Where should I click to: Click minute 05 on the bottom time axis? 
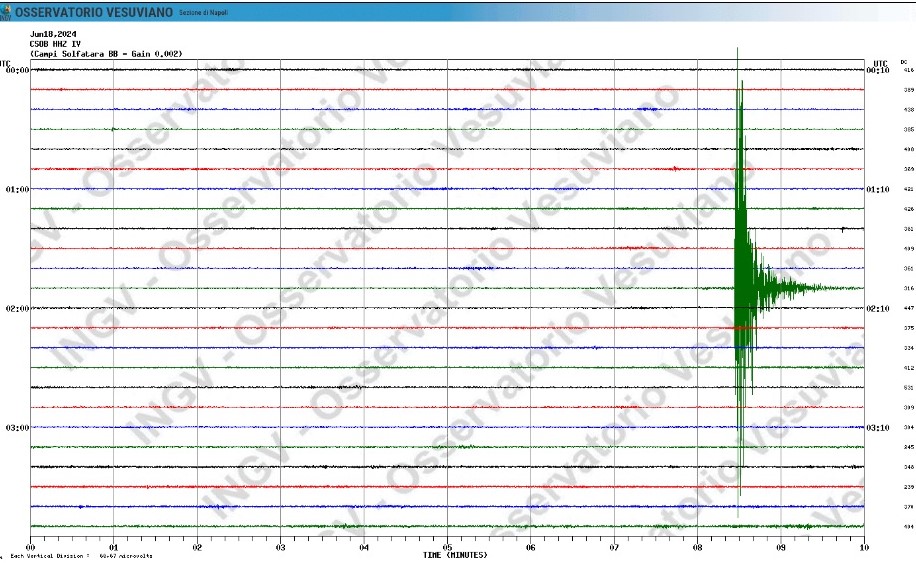pos(447,547)
